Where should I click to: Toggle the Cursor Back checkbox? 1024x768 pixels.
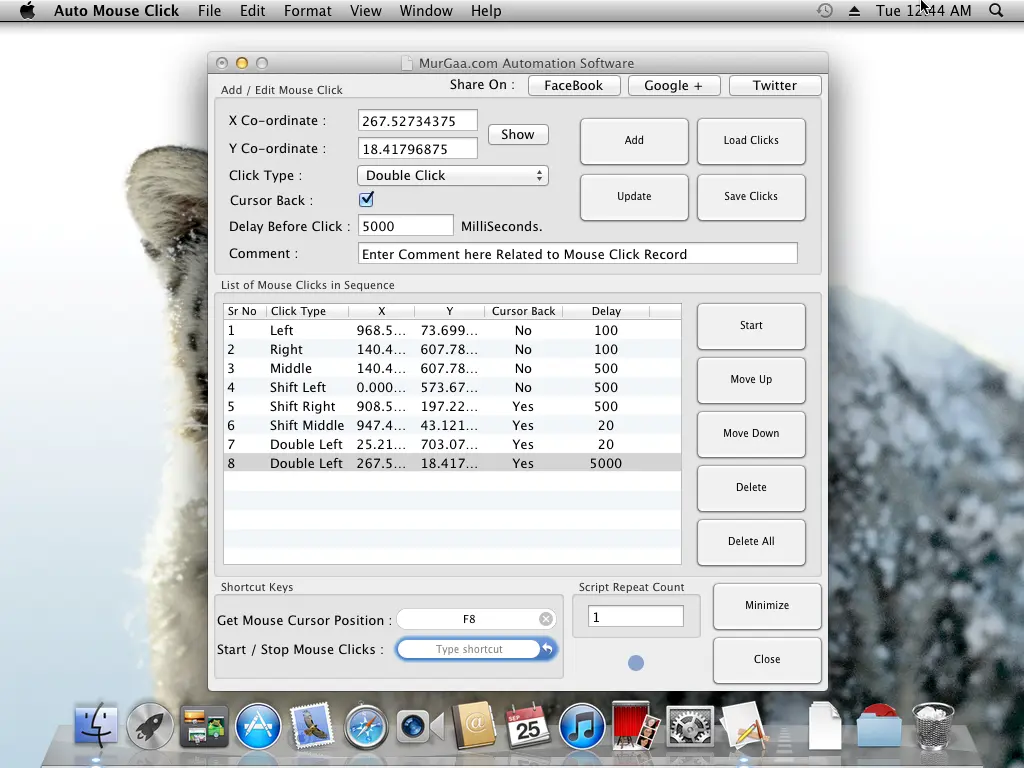click(367, 200)
